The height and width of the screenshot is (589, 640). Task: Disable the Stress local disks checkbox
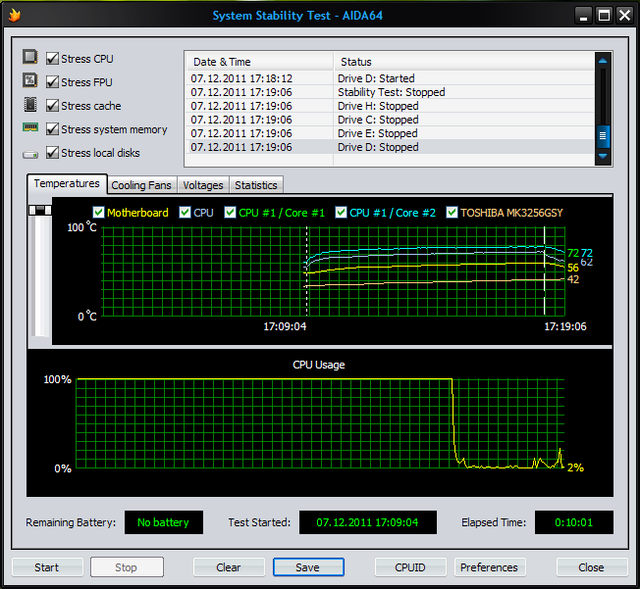coord(52,153)
